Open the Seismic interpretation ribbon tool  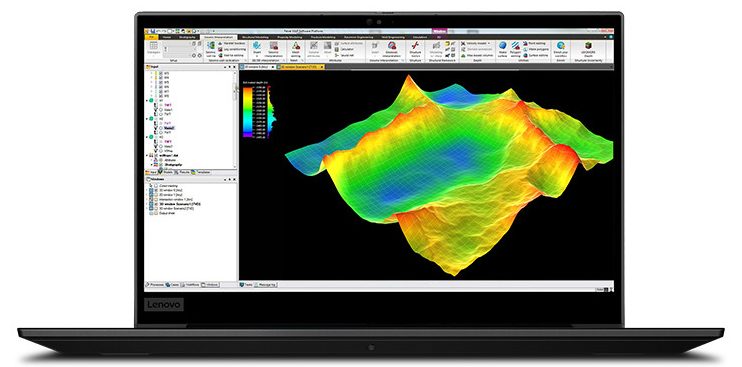(x=274, y=46)
